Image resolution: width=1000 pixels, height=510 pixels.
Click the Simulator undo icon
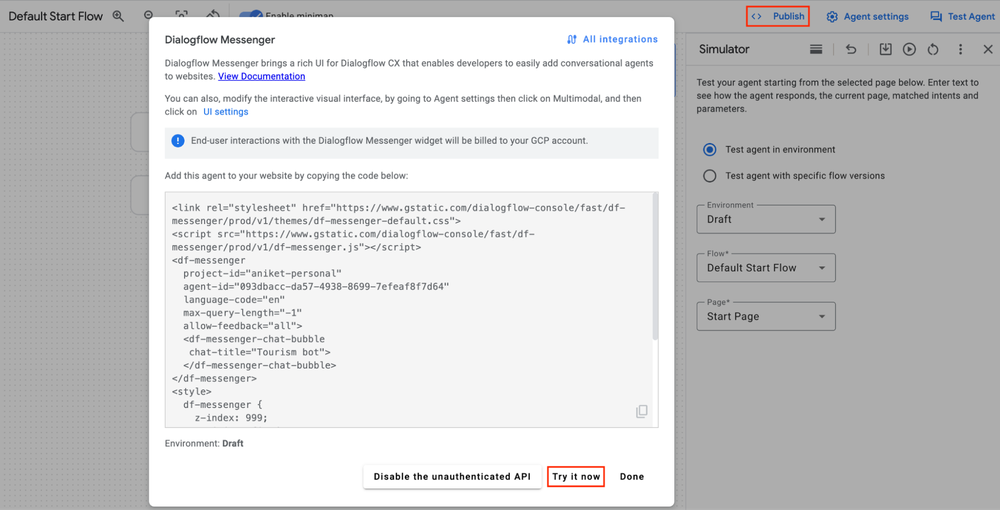pos(851,49)
